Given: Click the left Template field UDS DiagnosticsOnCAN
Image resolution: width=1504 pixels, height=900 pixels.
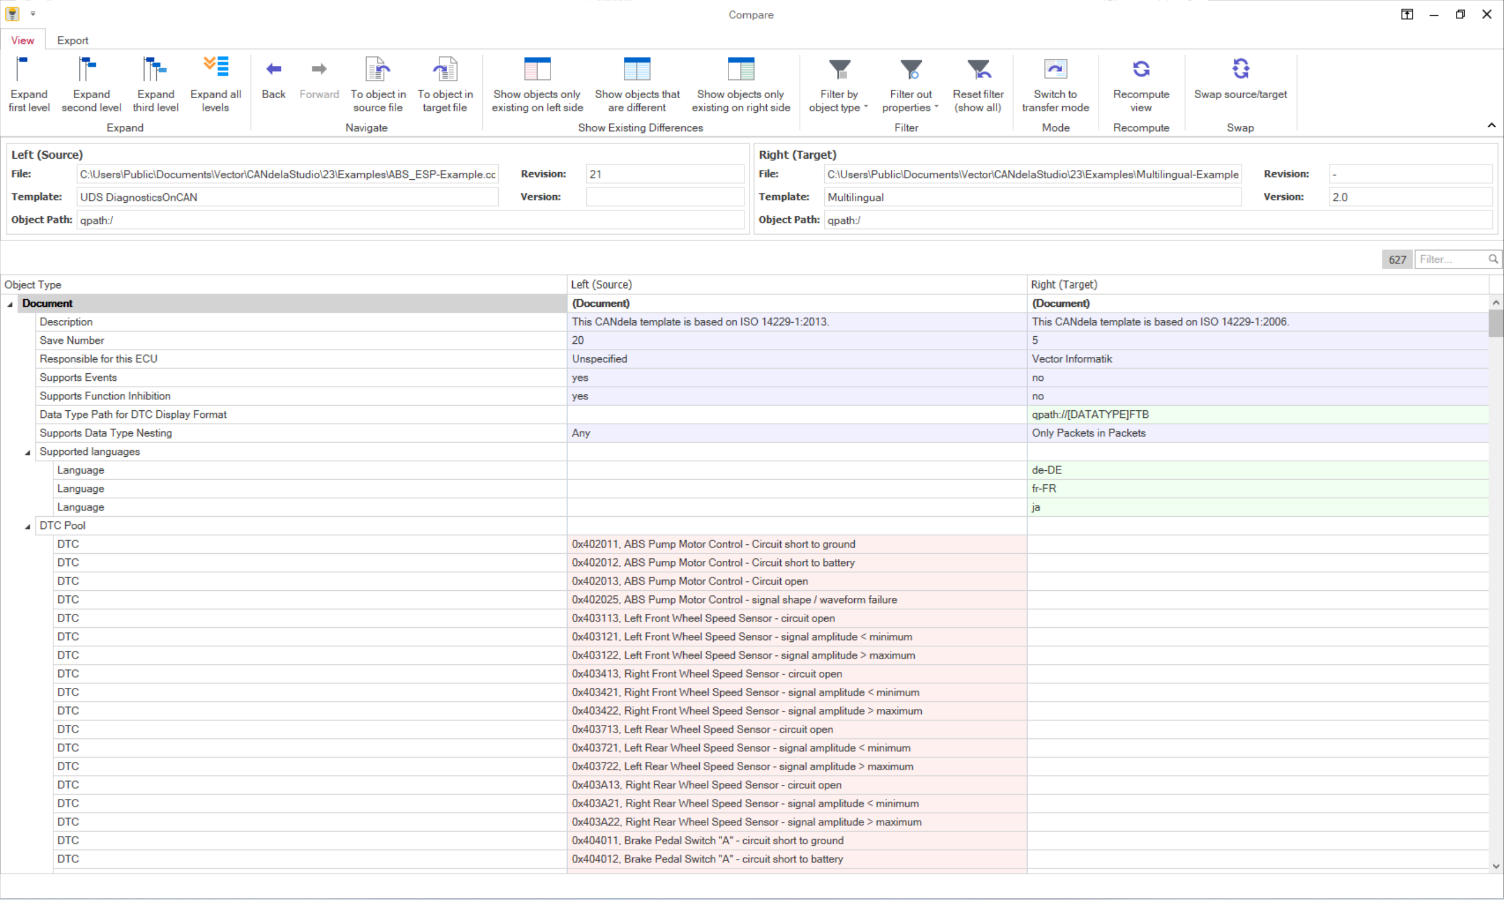Looking at the screenshot, I should (288, 197).
